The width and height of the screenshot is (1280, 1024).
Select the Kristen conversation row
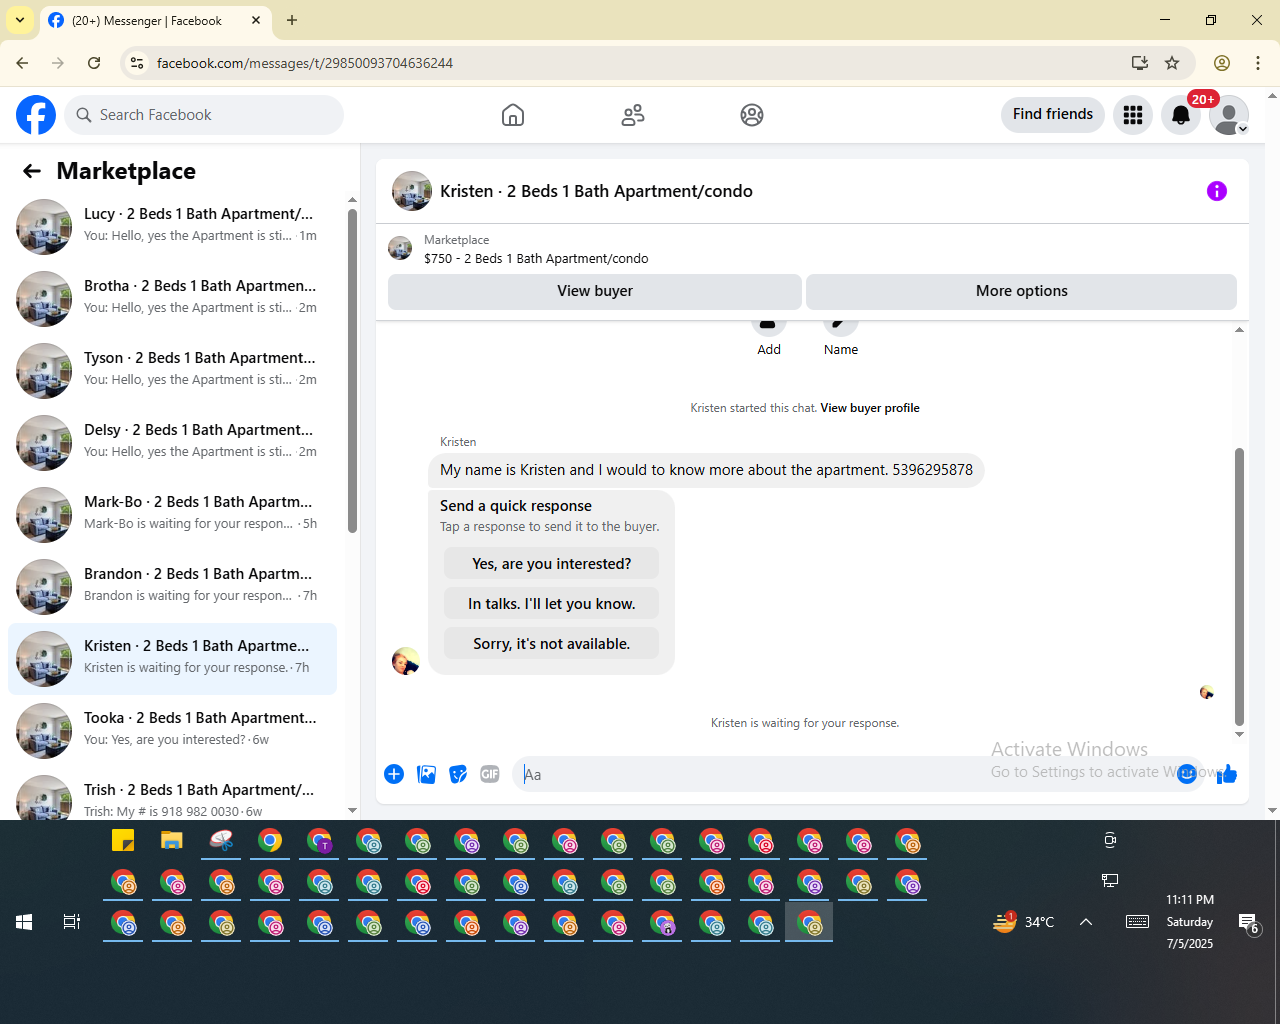tap(172, 659)
